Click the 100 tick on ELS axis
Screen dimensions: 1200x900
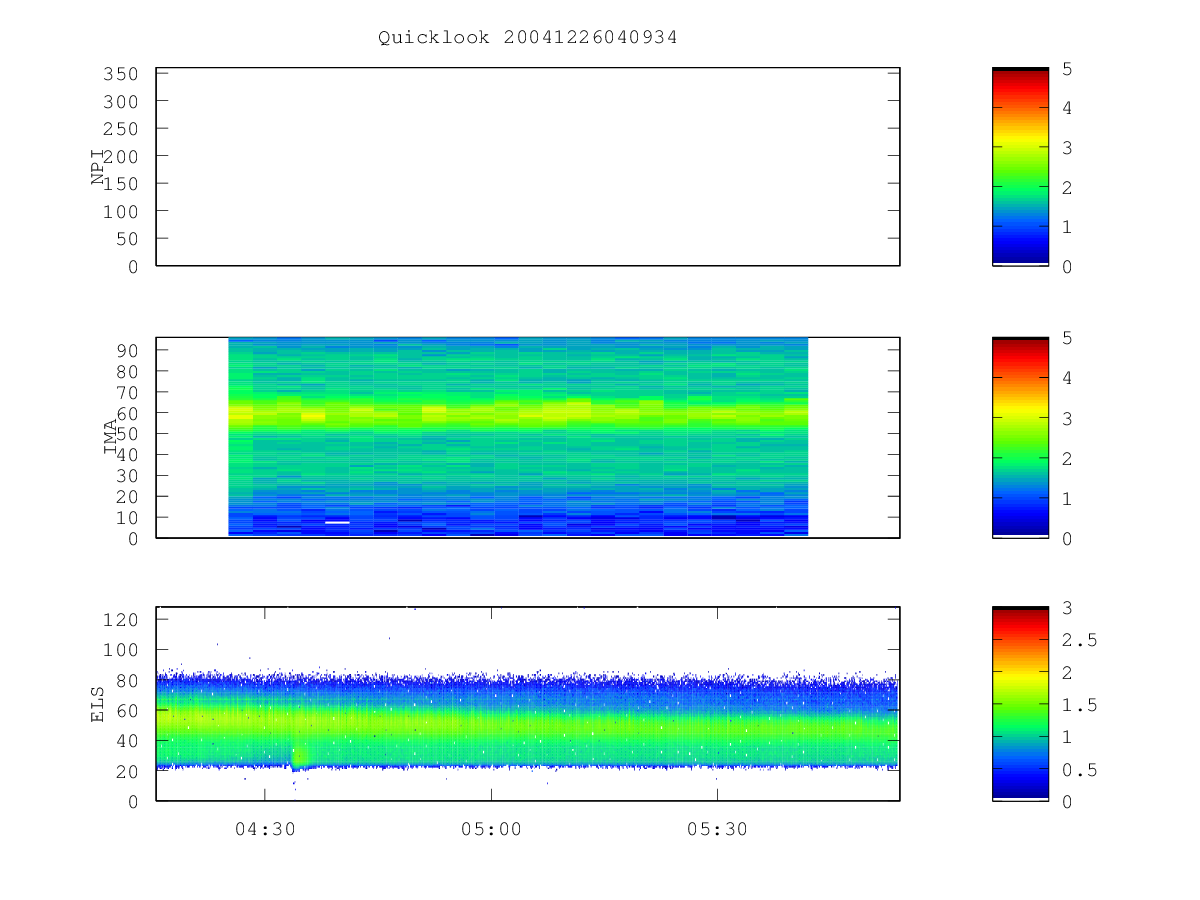pyautogui.click(x=121, y=650)
